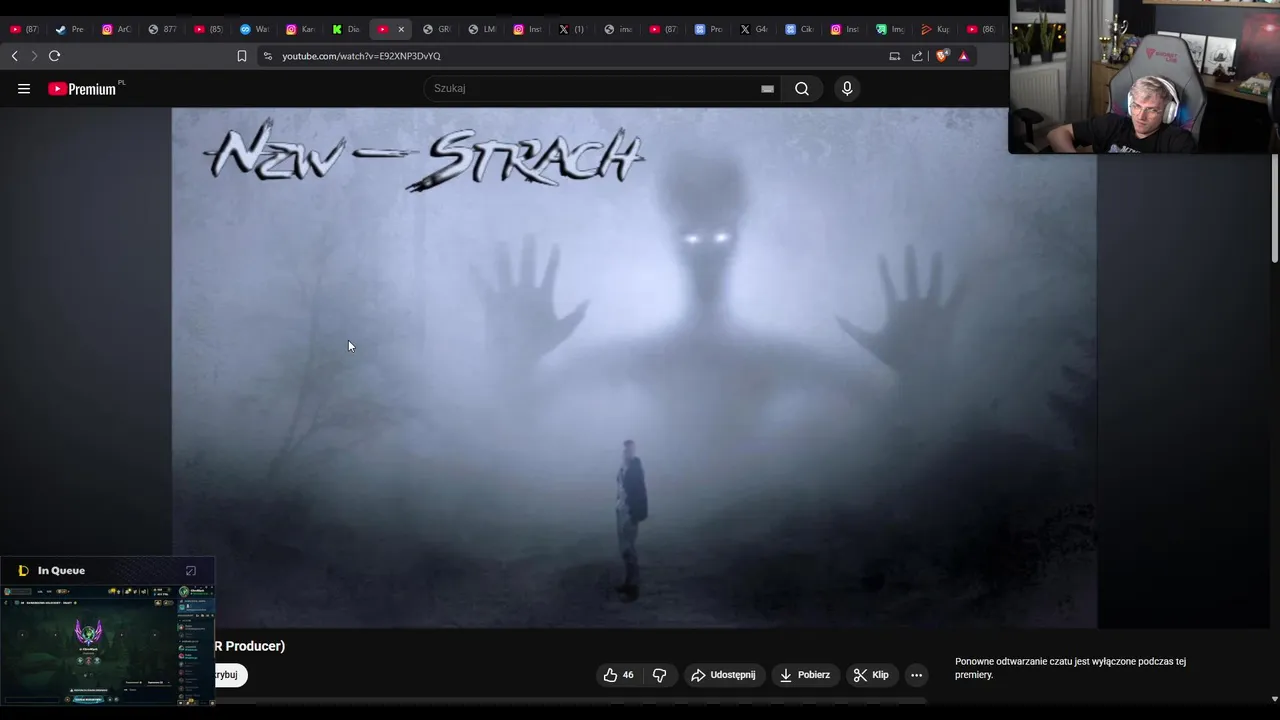
Task: Click the 'In Queue' label text
Action: (x=61, y=571)
